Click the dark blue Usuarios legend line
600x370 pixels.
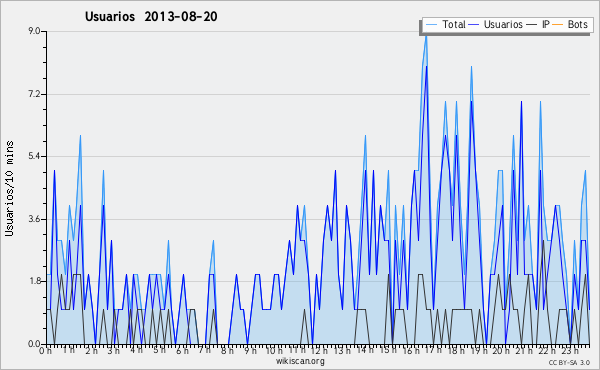[474, 25]
